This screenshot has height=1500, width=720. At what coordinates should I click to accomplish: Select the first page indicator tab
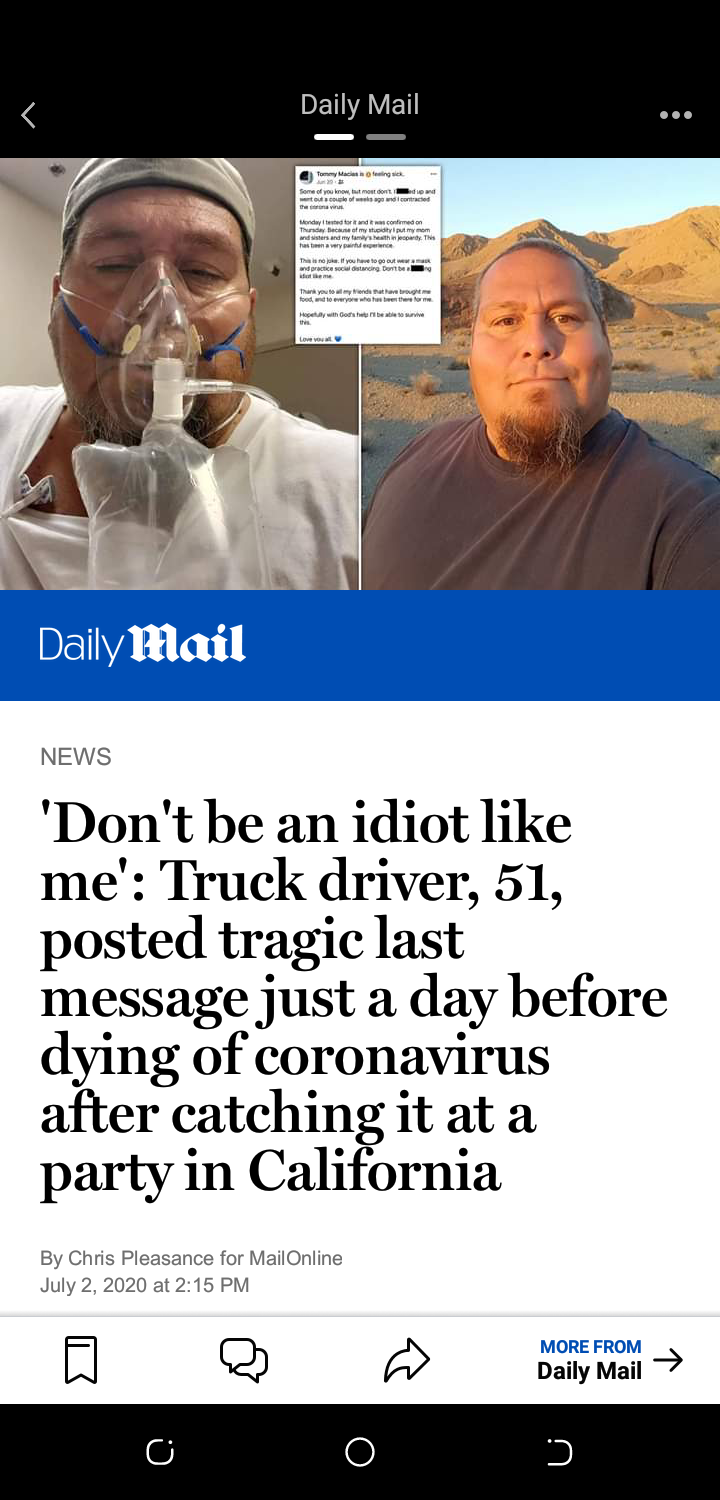[x=334, y=136]
